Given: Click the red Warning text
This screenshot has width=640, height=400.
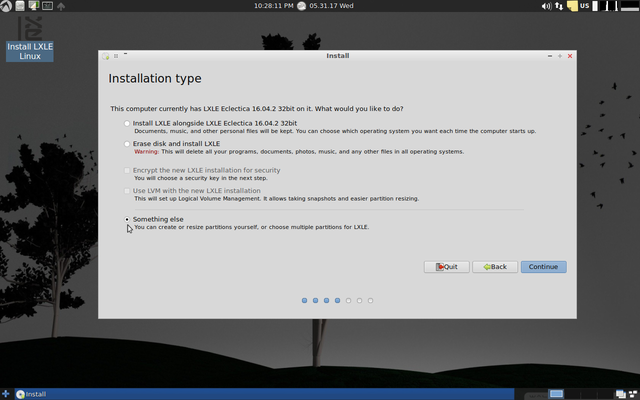Looking at the screenshot, I should pyautogui.click(x=146, y=152).
